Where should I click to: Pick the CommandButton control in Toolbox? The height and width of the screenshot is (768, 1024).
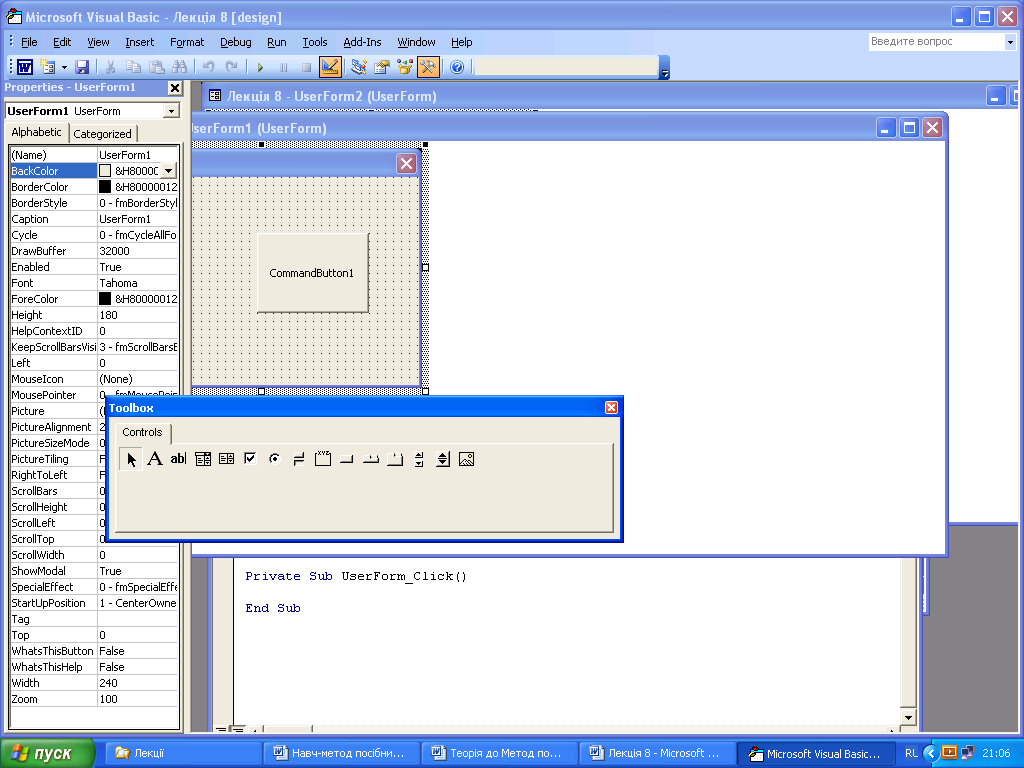tap(347, 459)
